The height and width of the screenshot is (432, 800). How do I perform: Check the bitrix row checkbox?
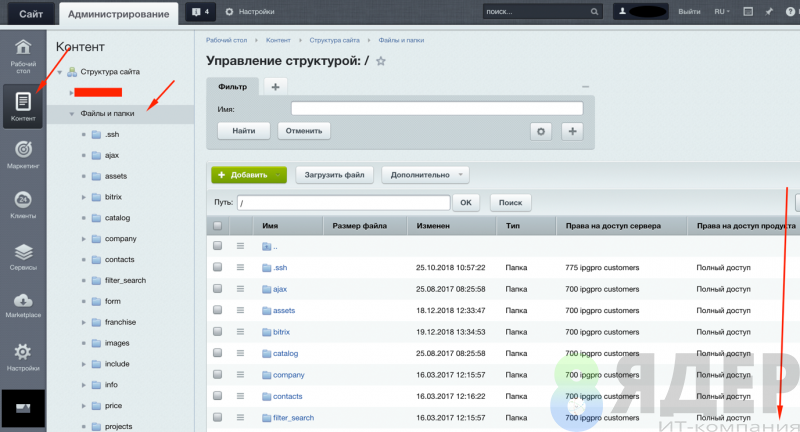(217, 331)
